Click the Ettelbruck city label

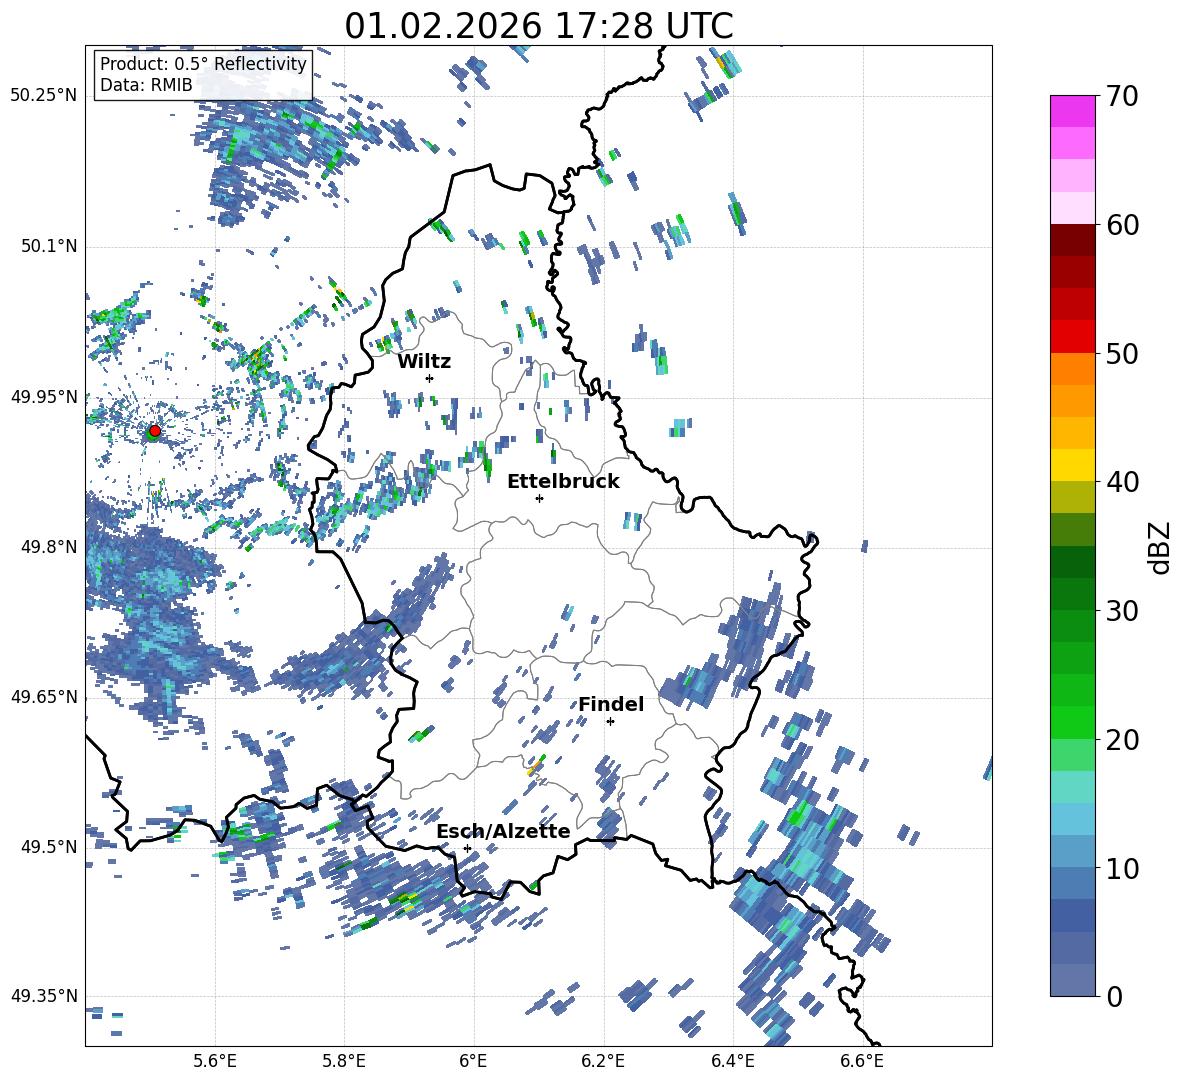[563, 481]
